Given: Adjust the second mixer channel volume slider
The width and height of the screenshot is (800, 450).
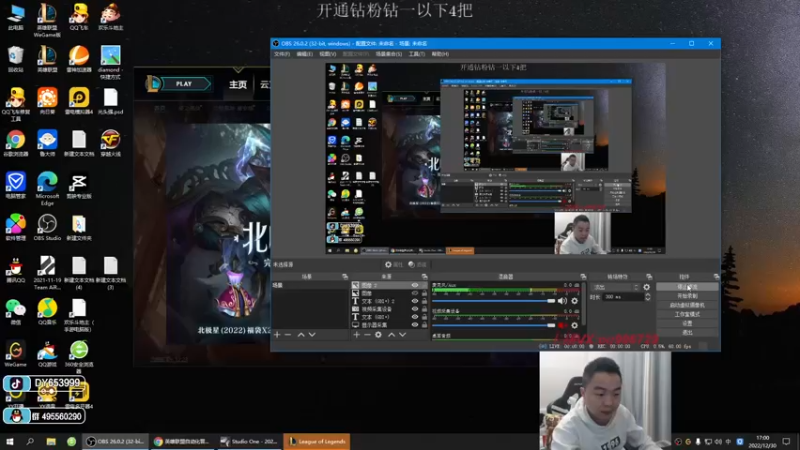Looking at the screenshot, I should click(x=493, y=325).
